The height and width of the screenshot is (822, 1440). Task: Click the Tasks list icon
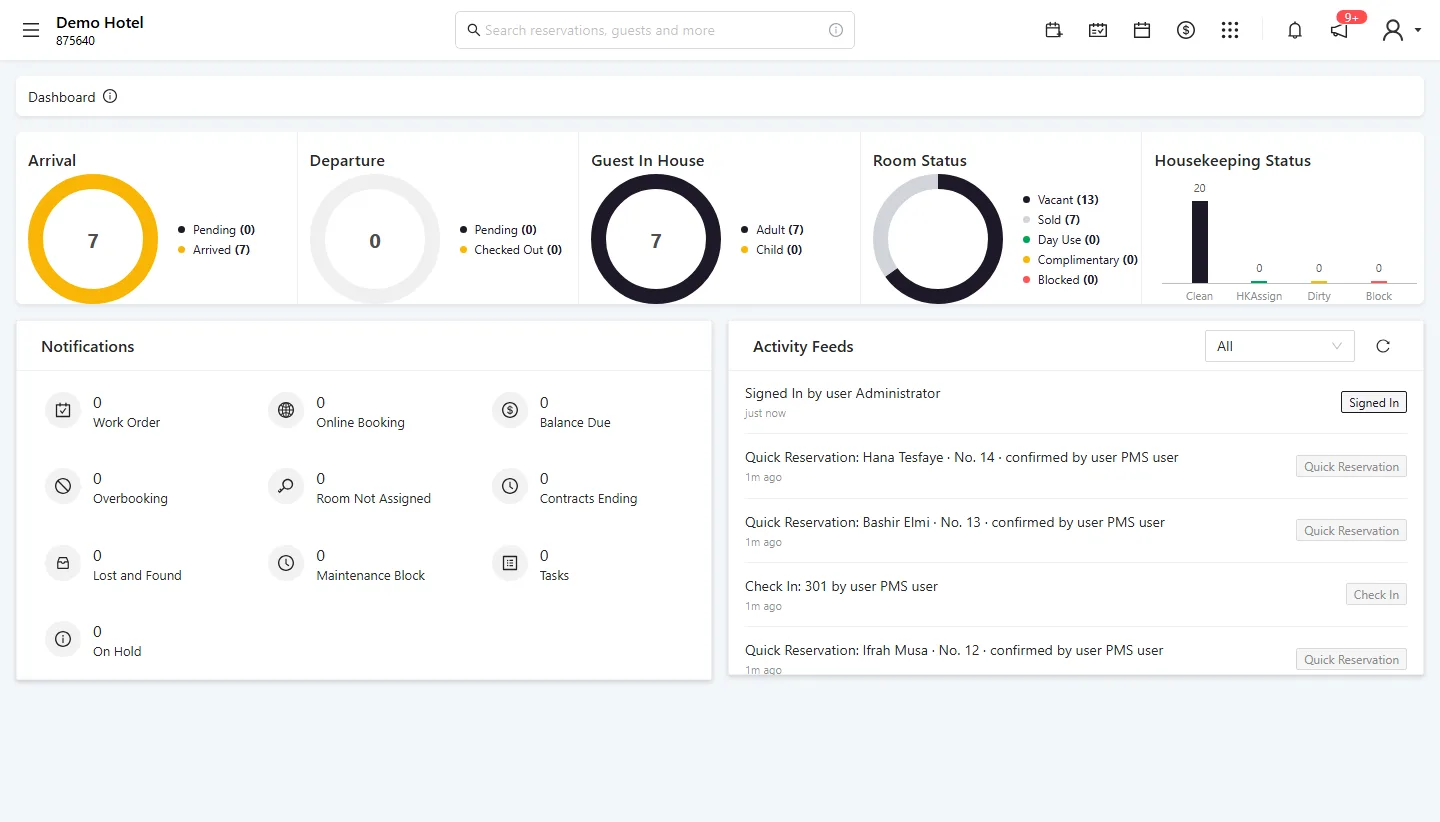510,563
